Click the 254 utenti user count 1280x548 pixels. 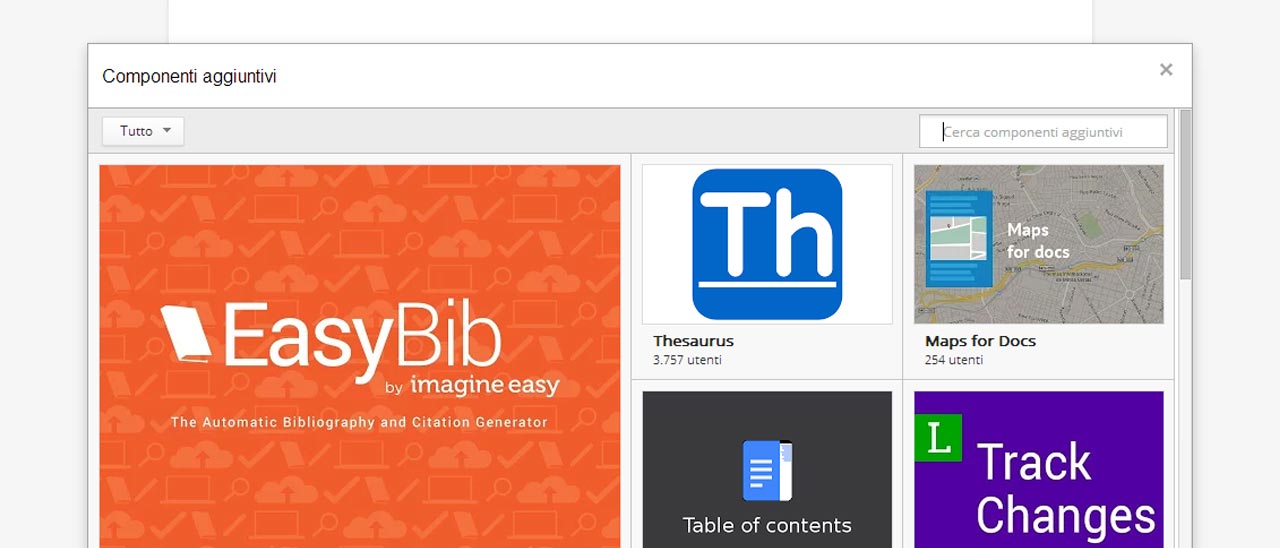pyautogui.click(x=954, y=360)
